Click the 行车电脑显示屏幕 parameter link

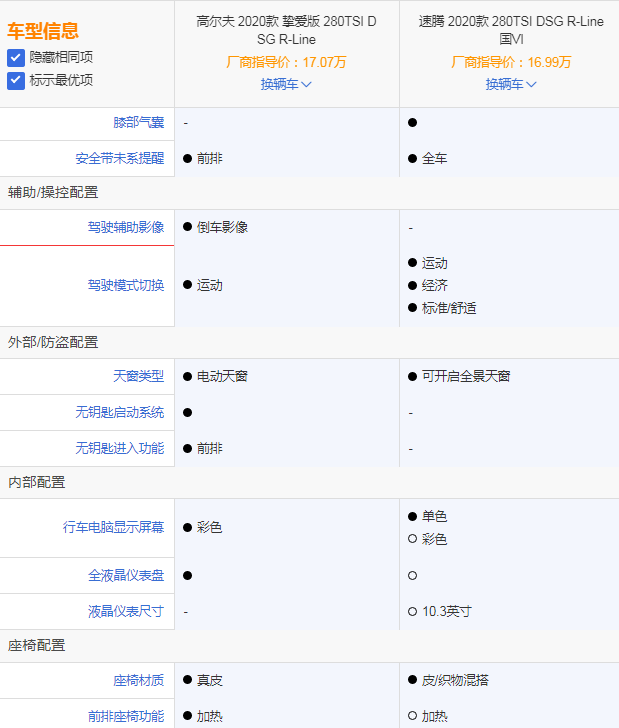[x=113, y=527]
